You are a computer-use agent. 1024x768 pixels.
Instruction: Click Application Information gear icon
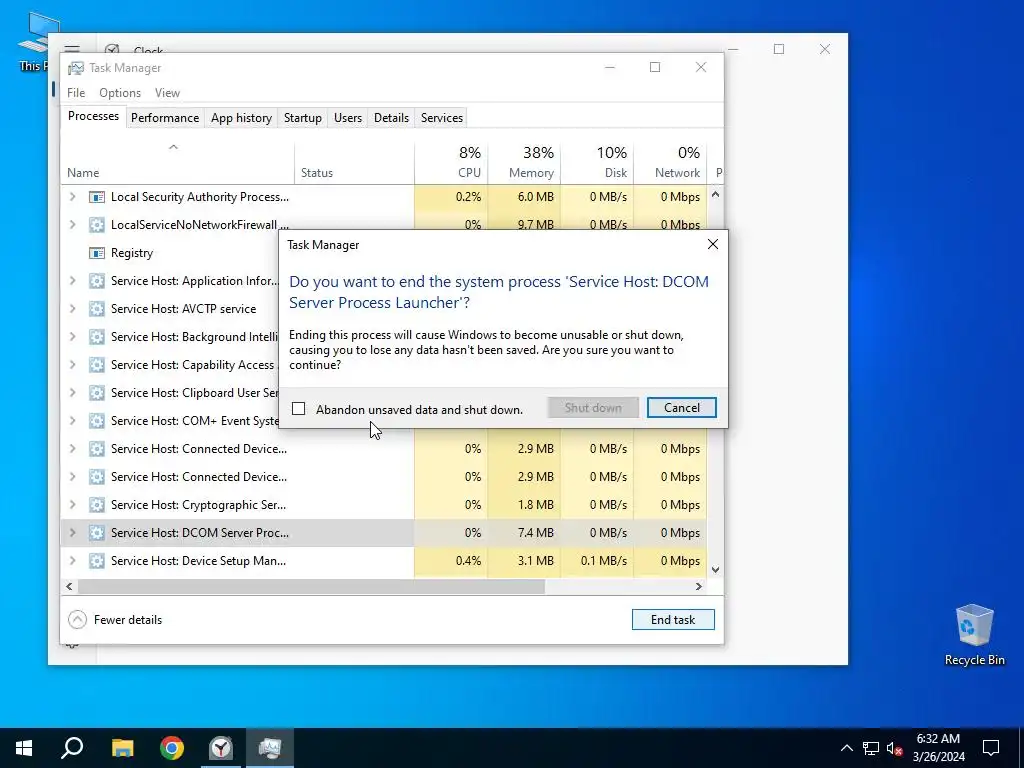tap(97, 281)
